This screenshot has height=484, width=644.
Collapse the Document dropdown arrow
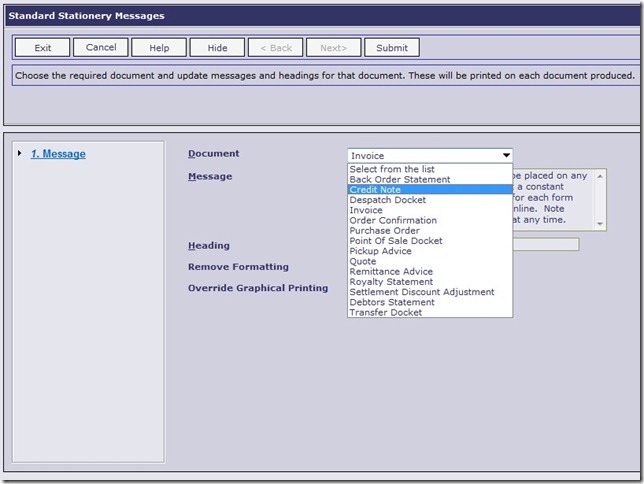coord(506,156)
